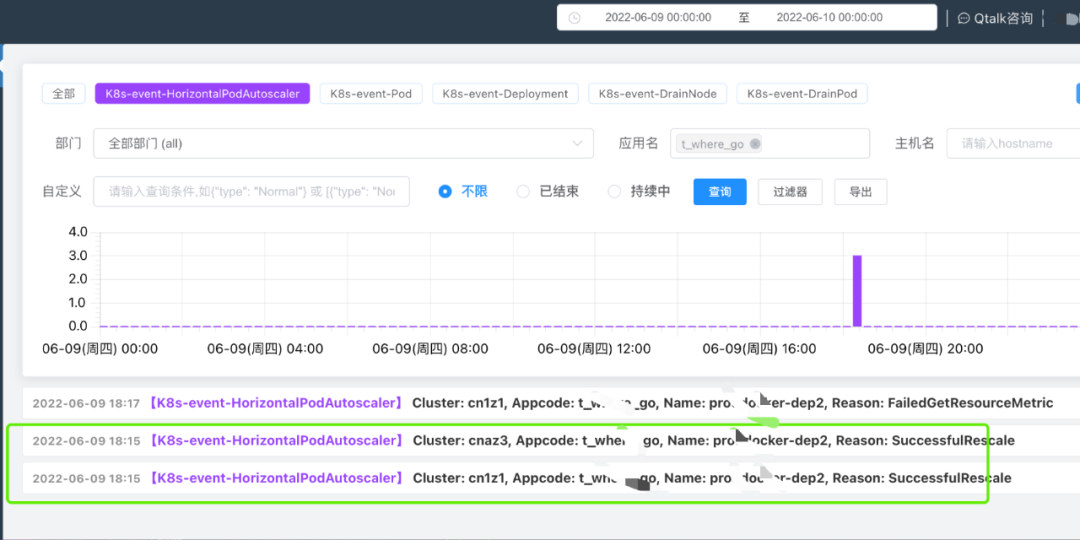
Task: Remove the t_where_go tag with its x icon
Action: [x=755, y=144]
